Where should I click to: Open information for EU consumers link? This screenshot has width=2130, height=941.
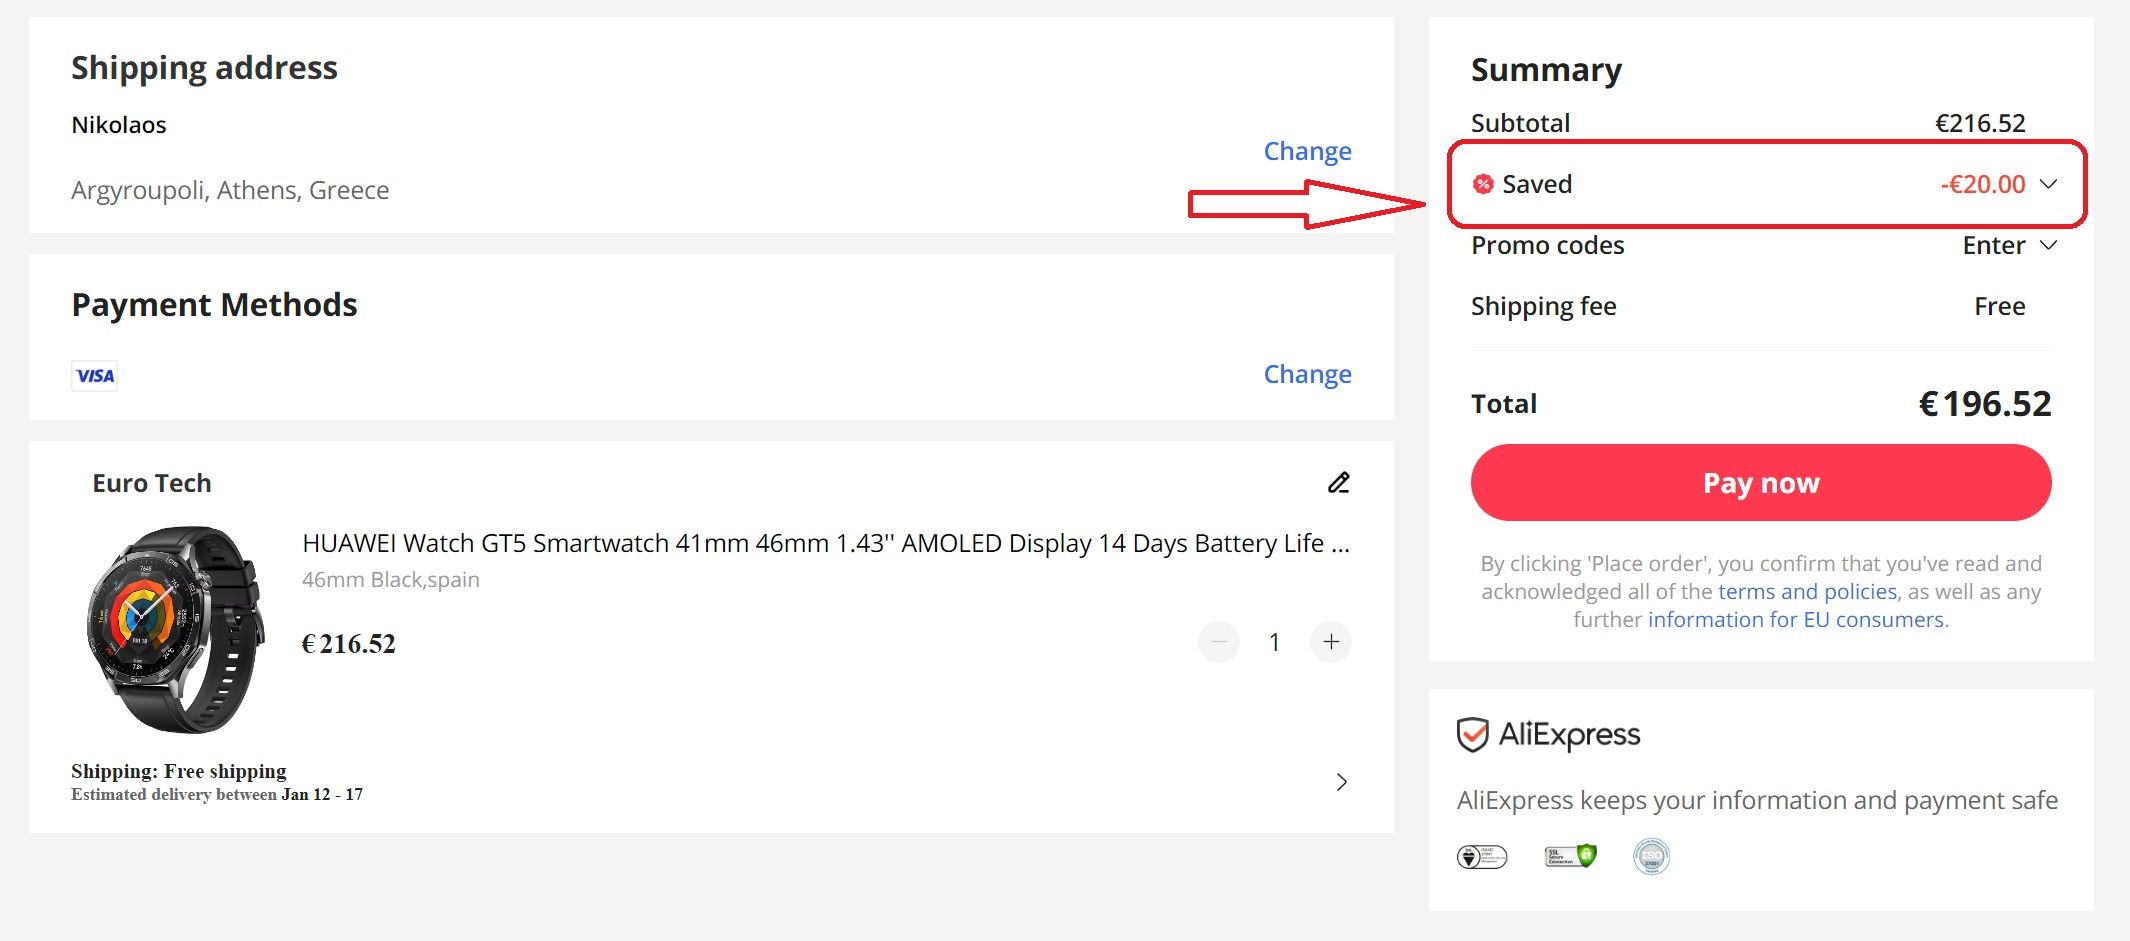point(1796,619)
